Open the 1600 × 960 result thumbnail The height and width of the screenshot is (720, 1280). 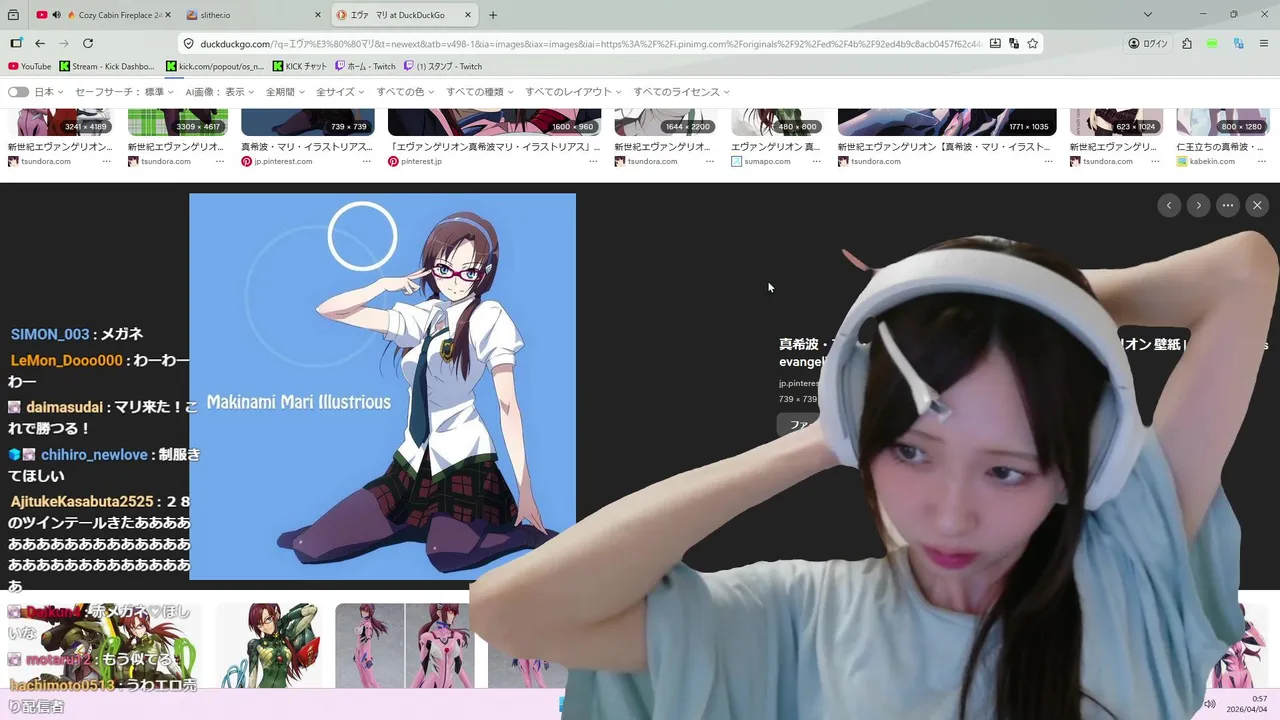494,122
